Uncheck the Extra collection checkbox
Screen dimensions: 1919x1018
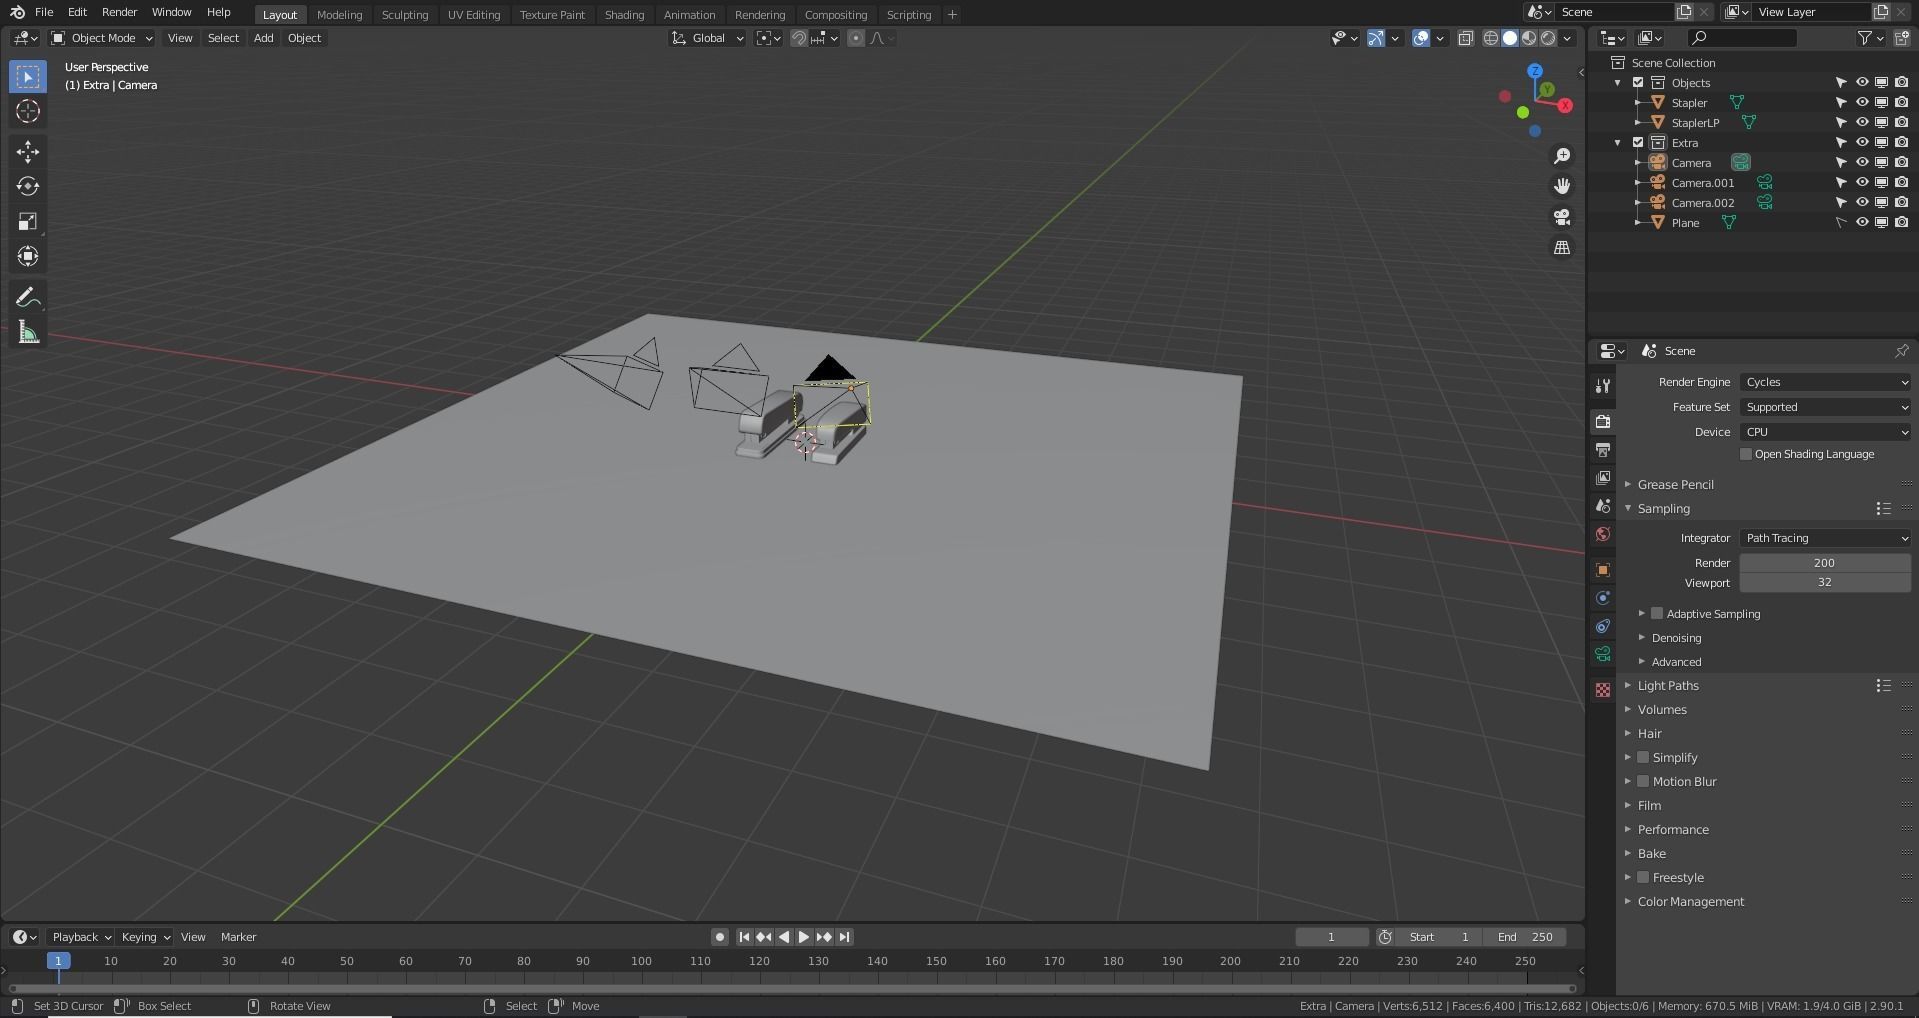(1638, 142)
